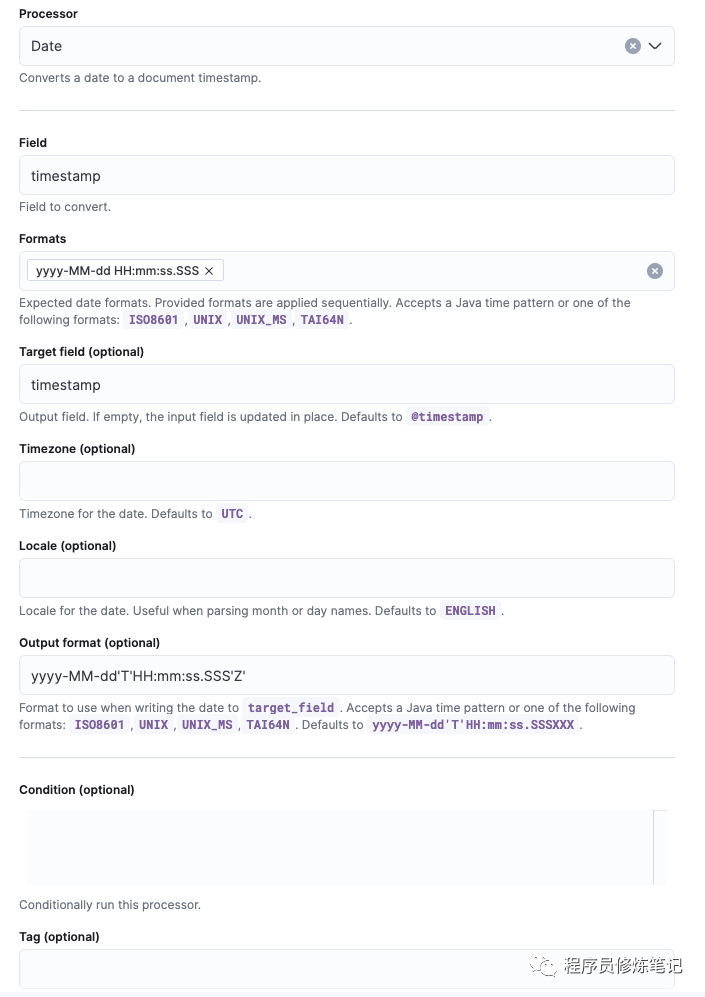The width and height of the screenshot is (705, 997).
Task: Click the empty Locale input box
Action: (x=346, y=578)
